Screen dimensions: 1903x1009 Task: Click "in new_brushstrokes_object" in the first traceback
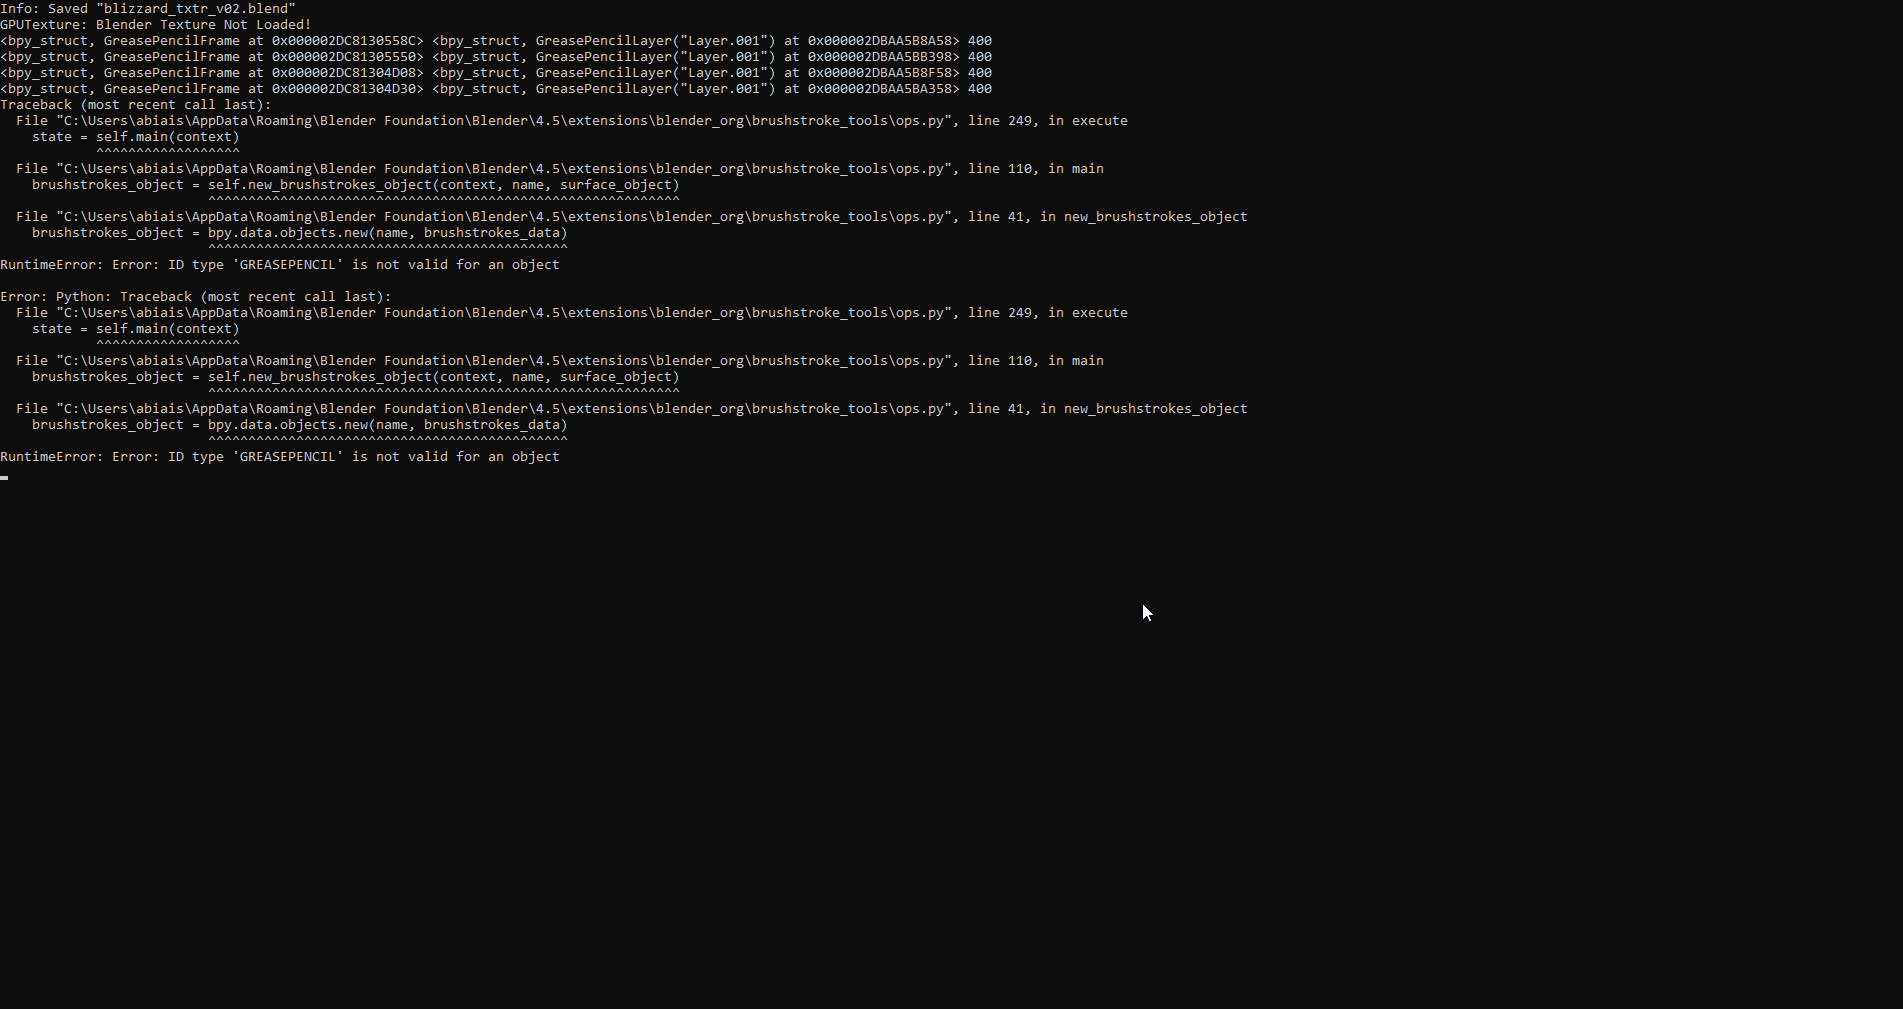[x=1143, y=217]
